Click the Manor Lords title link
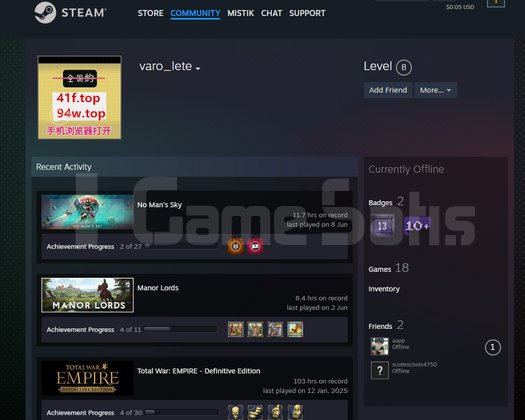The width and height of the screenshot is (525, 420). click(158, 288)
